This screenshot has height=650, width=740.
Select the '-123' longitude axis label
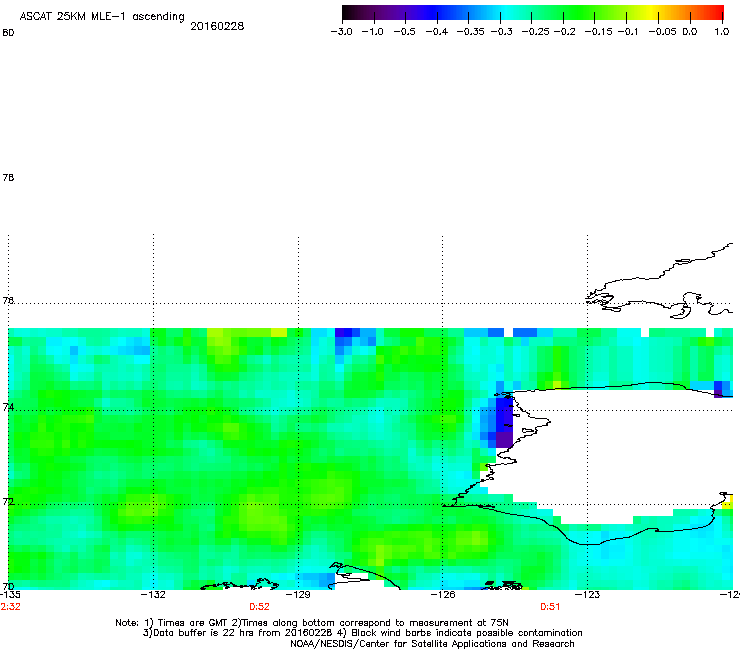tap(587, 594)
